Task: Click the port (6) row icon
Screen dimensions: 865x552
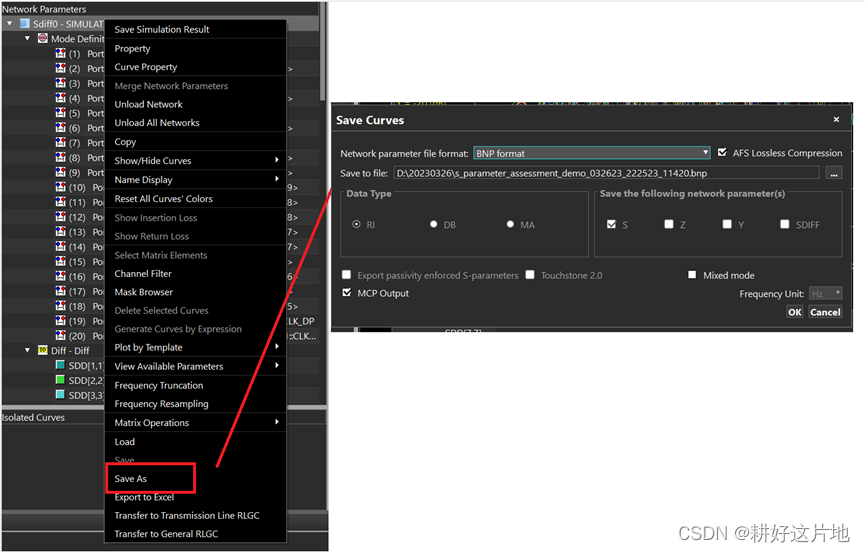Action: [61, 128]
